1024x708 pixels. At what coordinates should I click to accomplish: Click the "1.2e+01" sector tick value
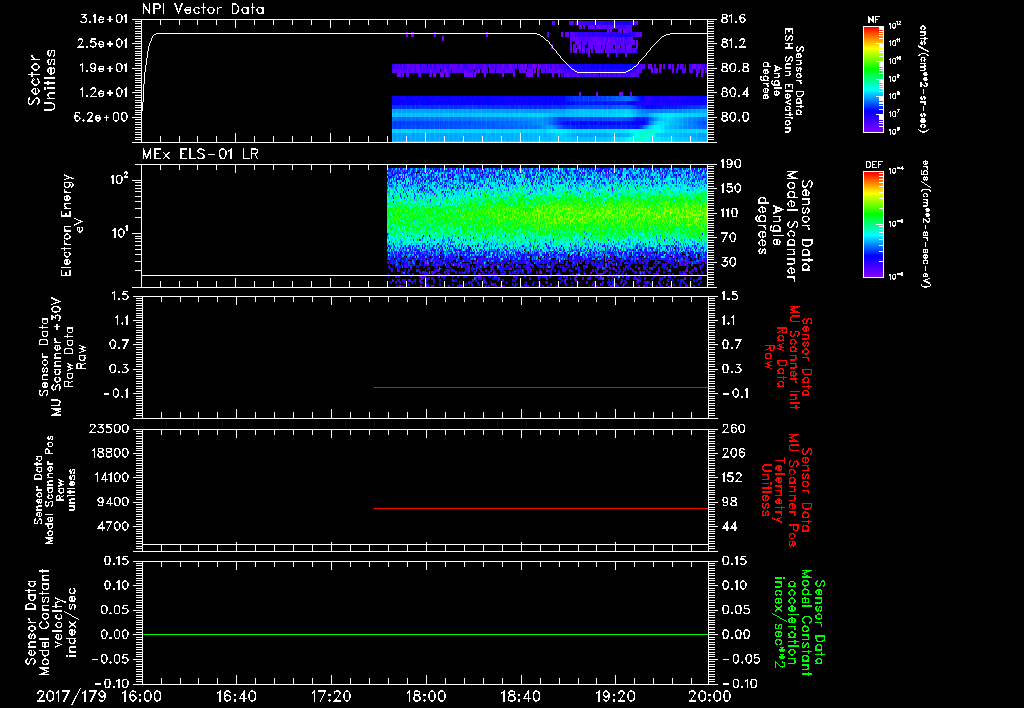click(x=103, y=93)
